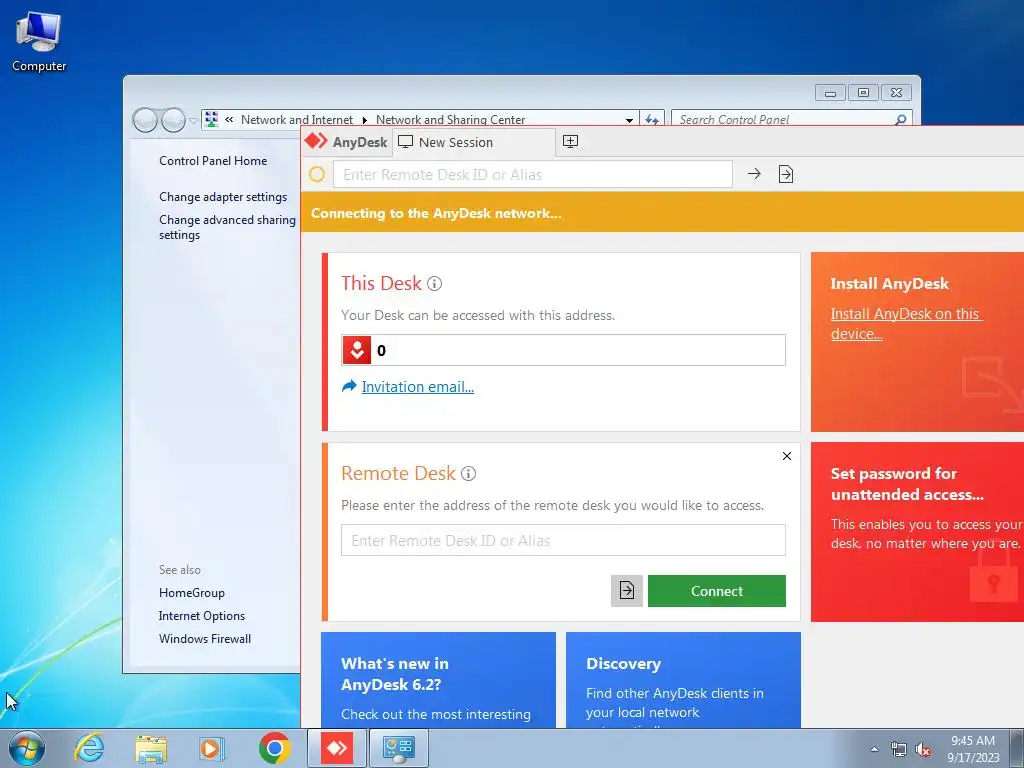Click the red AnyDesk address icon
The image size is (1024, 768).
pyautogui.click(x=357, y=350)
